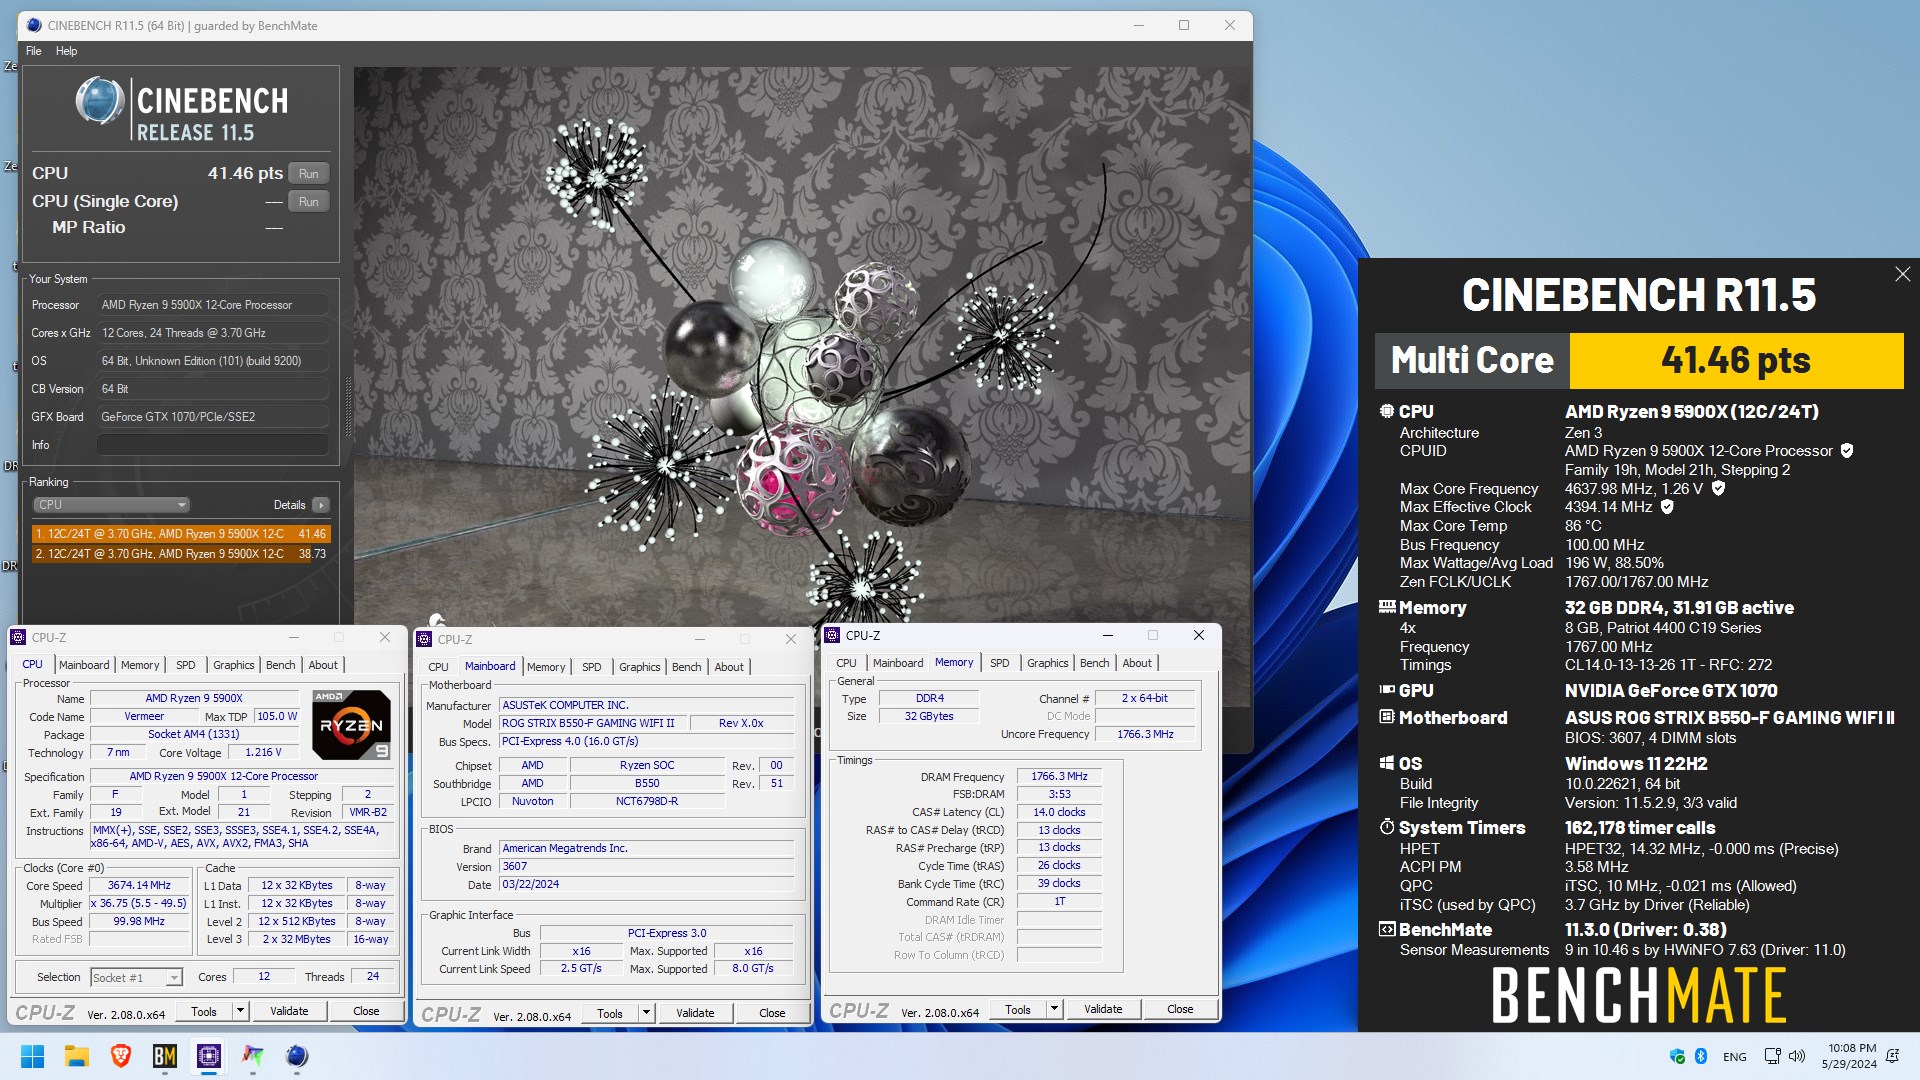1920x1080 pixels.
Task: Switch to Memory tab in the CPU window
Action: point(140,665)
